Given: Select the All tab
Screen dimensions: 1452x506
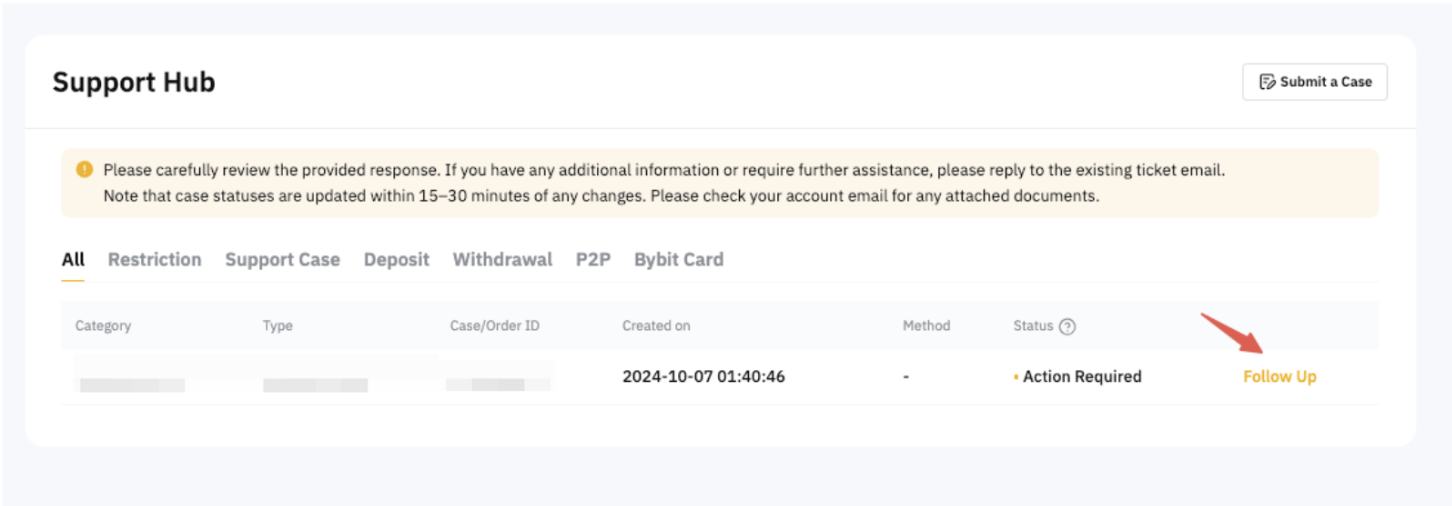Looking at the screenshot, I should 73,260.
